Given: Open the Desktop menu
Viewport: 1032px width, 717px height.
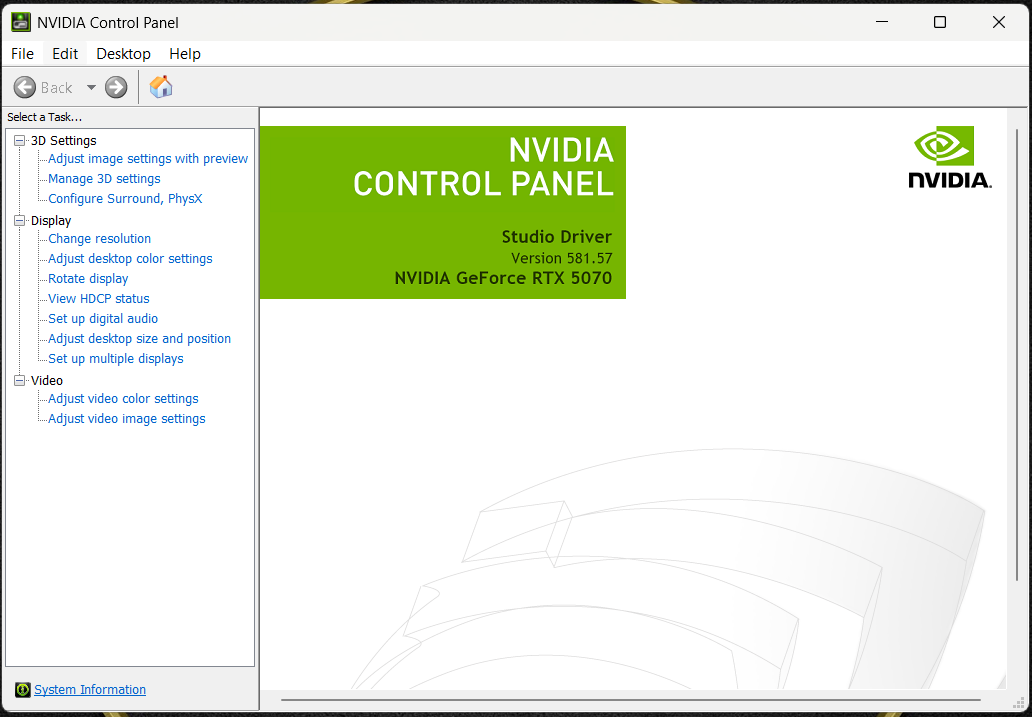Looking at the screenshot, I should [x=123, y=54].
